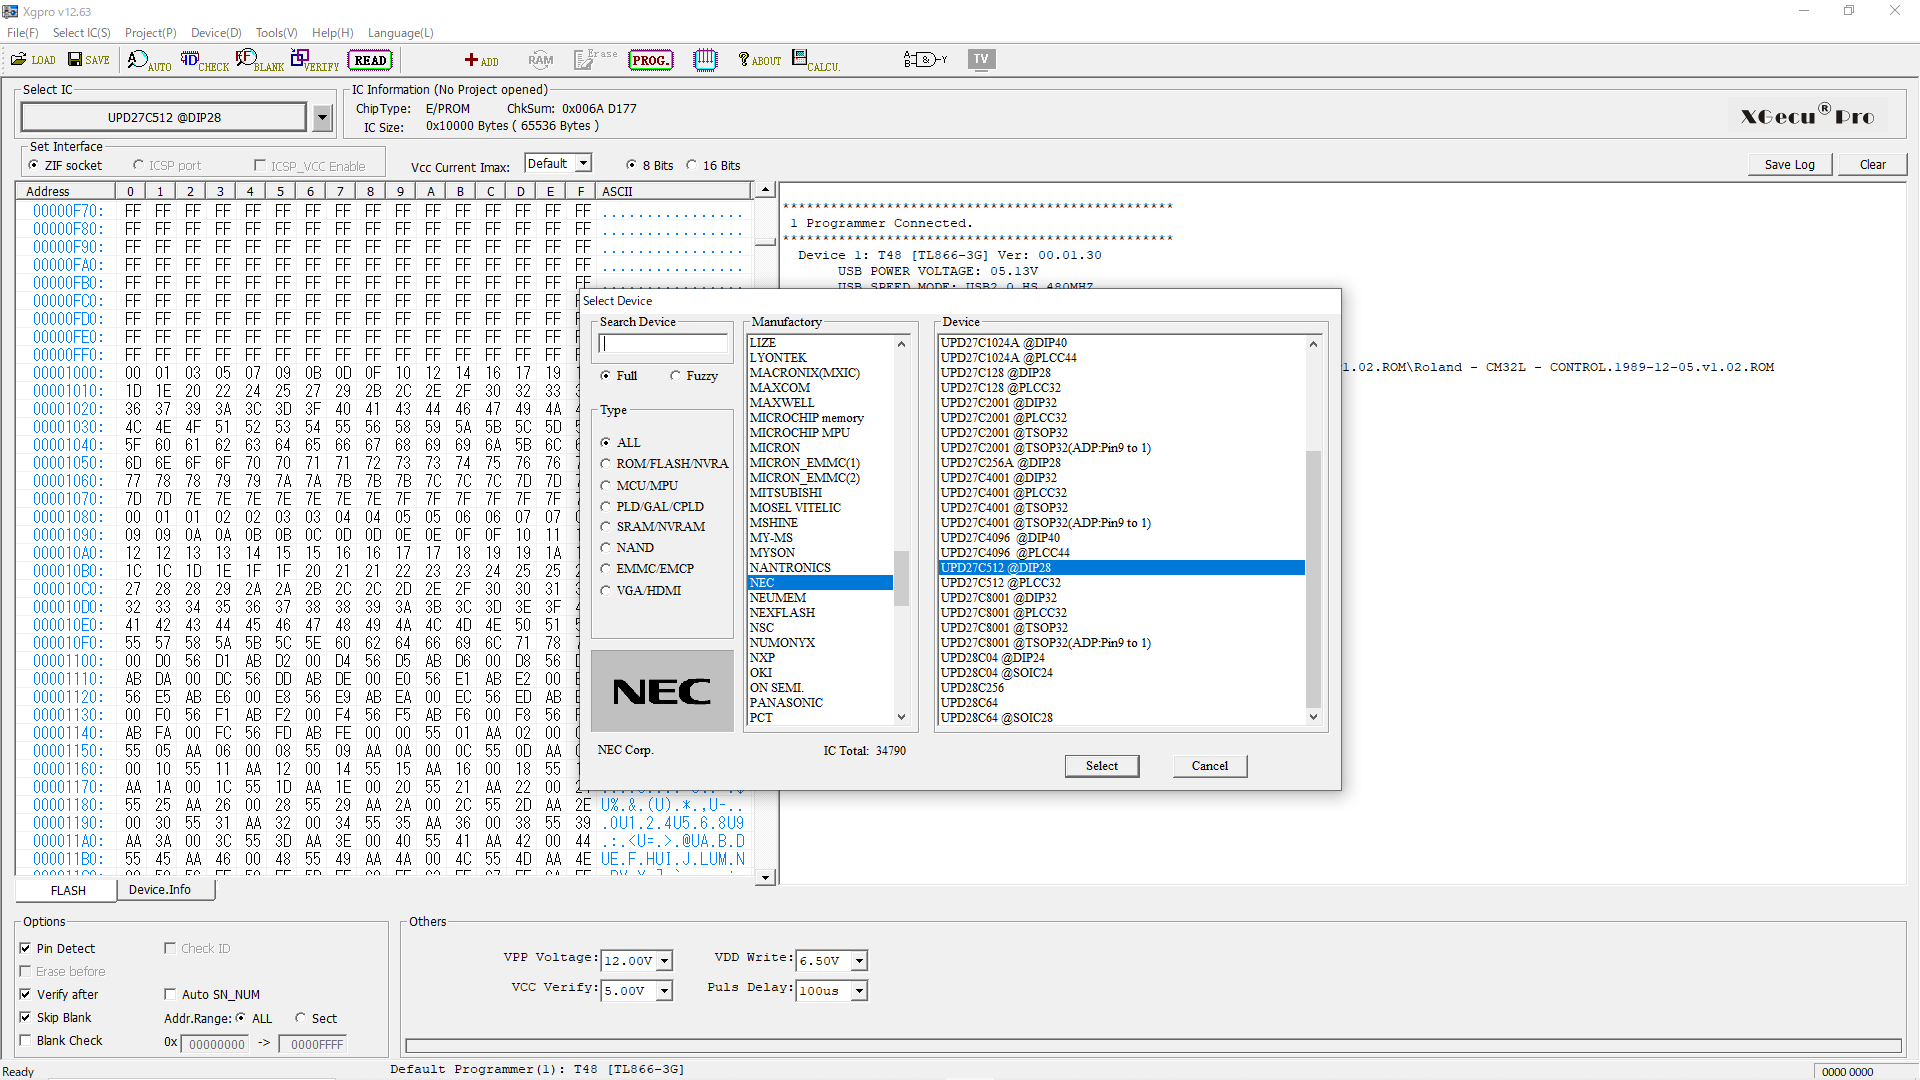Image resolution: width=1920 pixels, height=1080 pixels.
Task: Click the logic gate test icon
Action: point(924,60)
